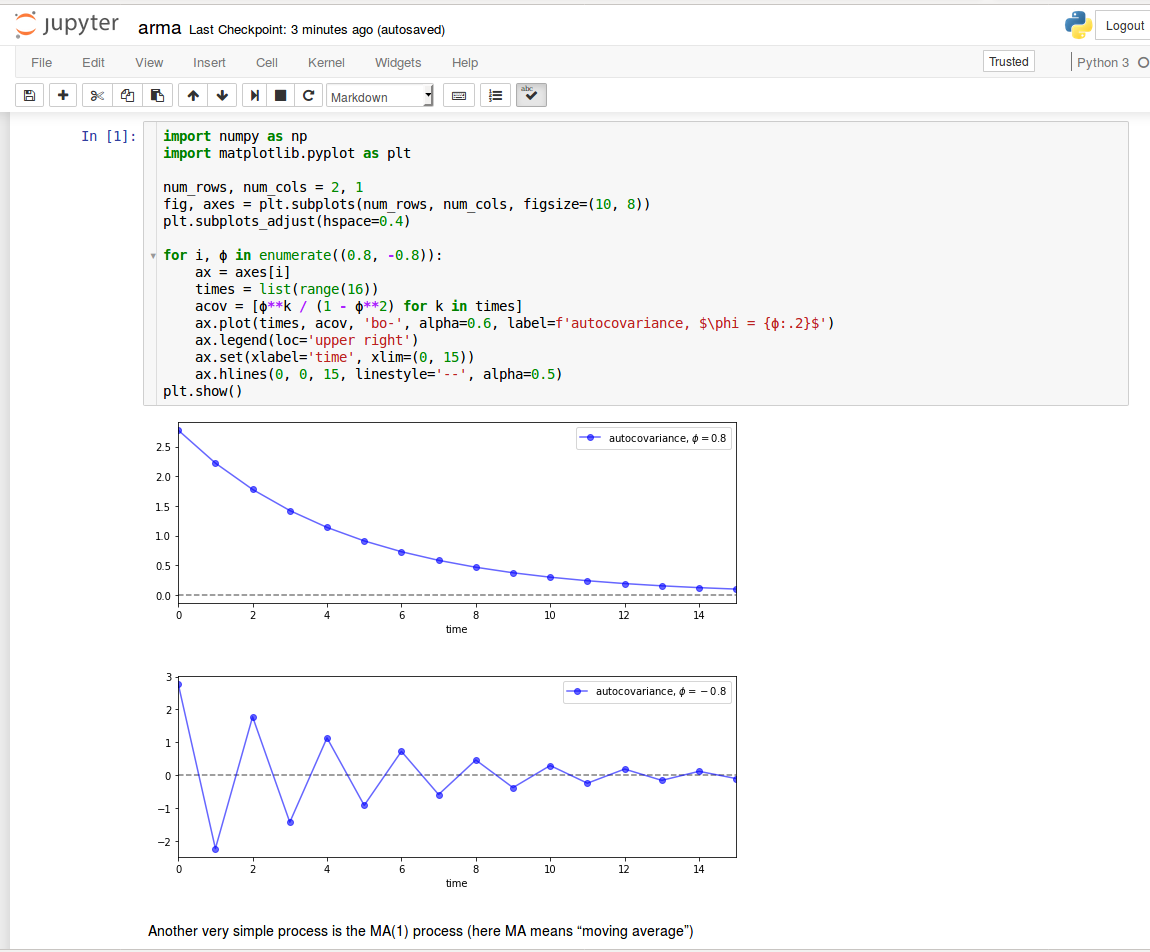Copy selected cells icon
This screenshot has width=1150, height=952.
(x=127, y=95)
